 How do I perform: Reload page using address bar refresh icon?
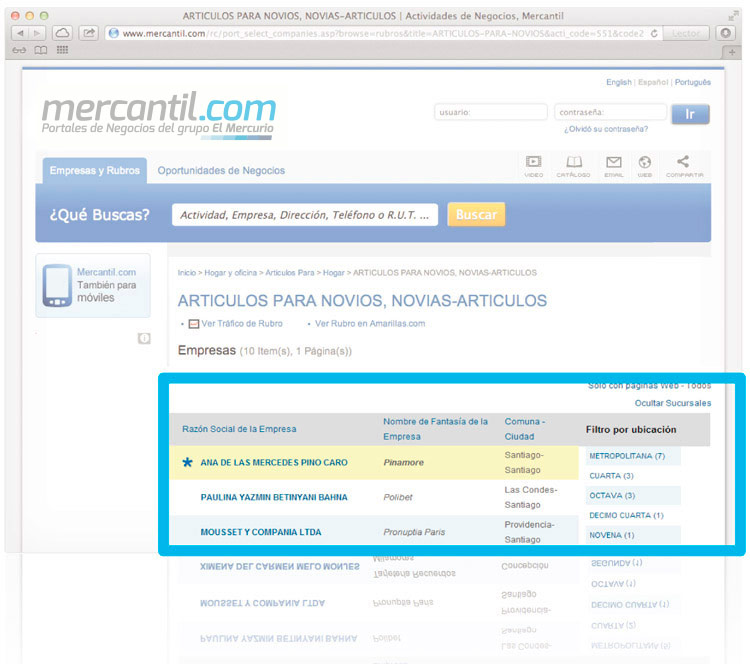pyautogui.click(x=654, y=33)
